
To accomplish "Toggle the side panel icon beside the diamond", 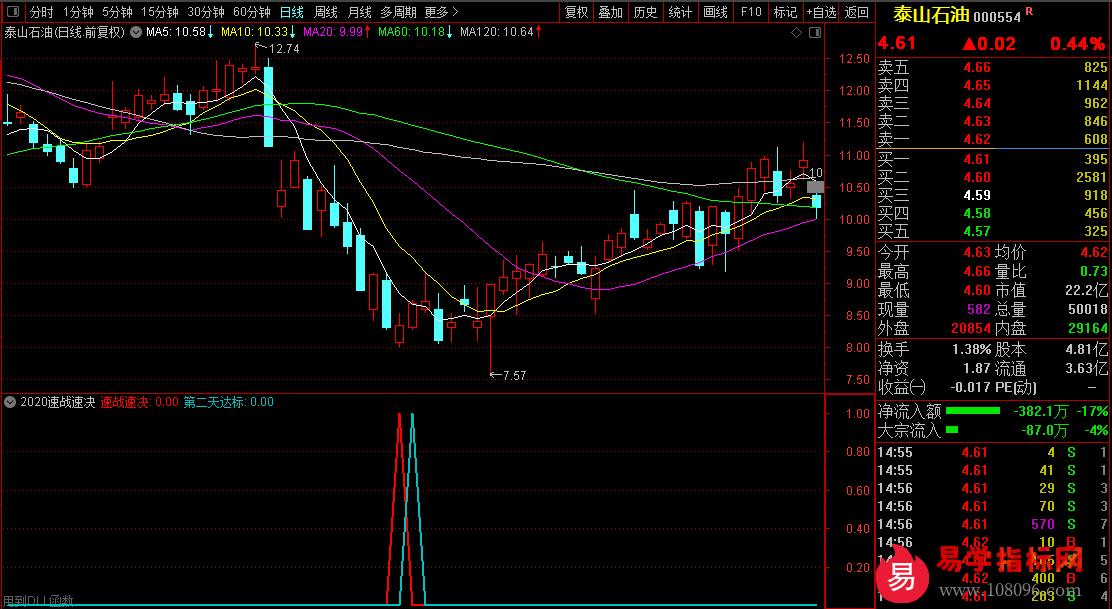I will (x=812, y=33).
